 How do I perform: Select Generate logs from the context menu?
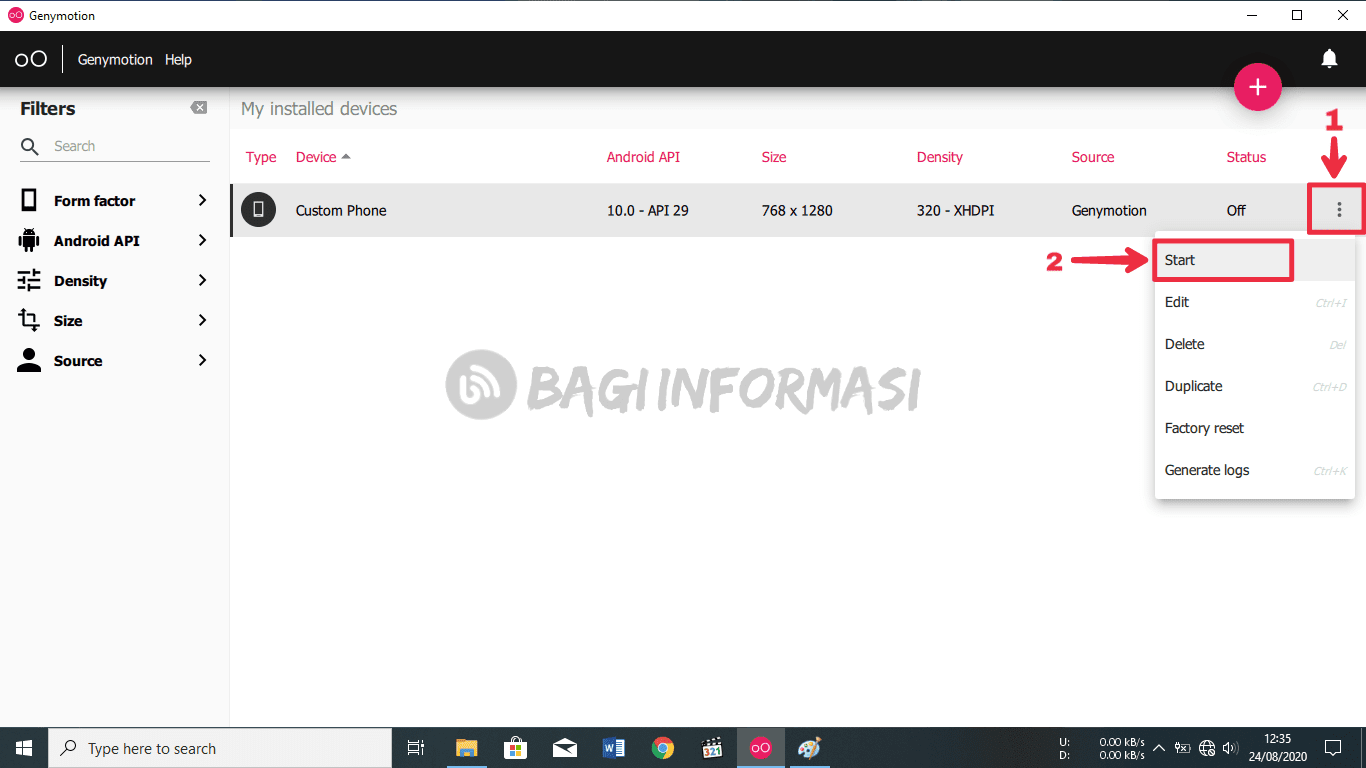click(1254, 470)
